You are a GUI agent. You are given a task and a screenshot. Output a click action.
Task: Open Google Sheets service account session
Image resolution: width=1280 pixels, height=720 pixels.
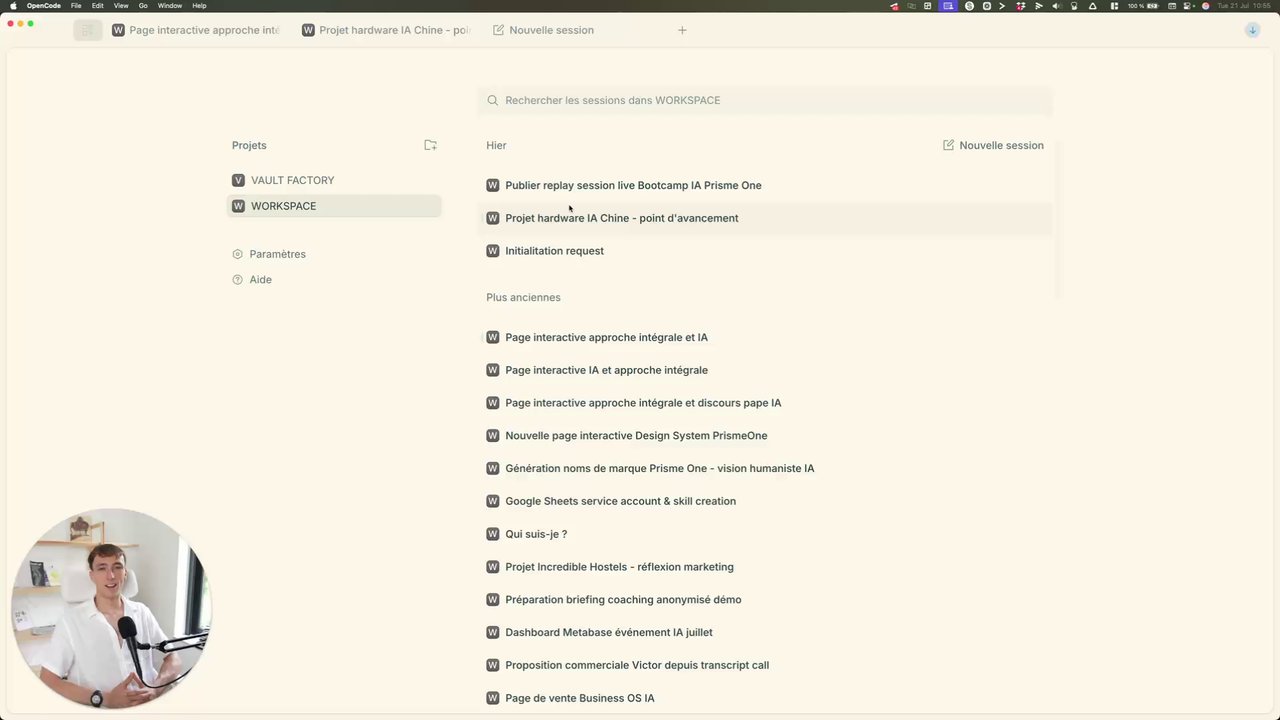765,501
